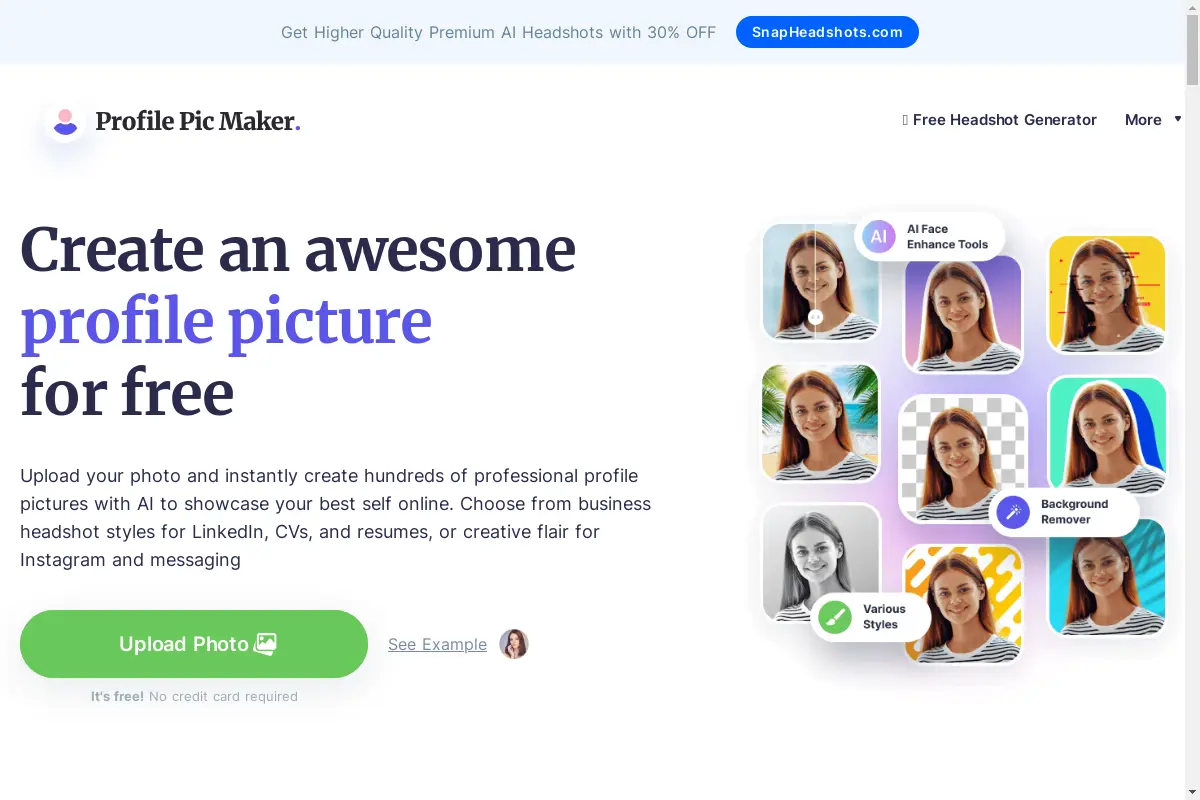Viewport: 1200px width, 800px height.
Task: Select the transparent checkerboard background portrait
Action: (x=963, y=458)
